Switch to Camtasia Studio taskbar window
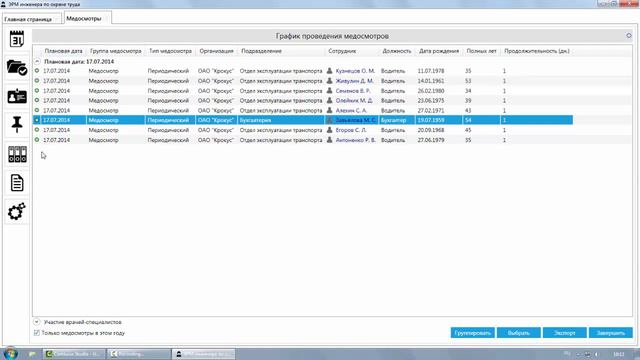640x360 pixels. (x=74, y=354)
